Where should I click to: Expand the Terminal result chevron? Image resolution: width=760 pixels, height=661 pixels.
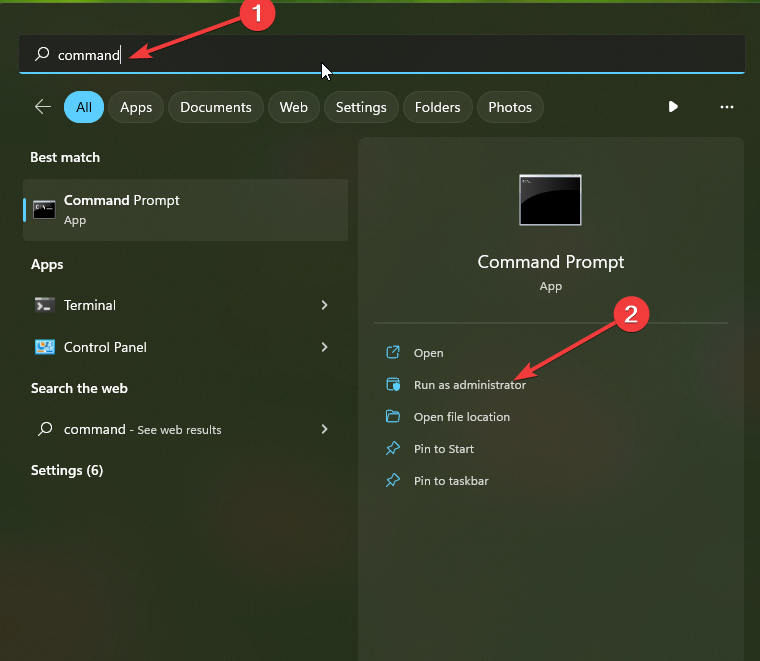[324, 305]
